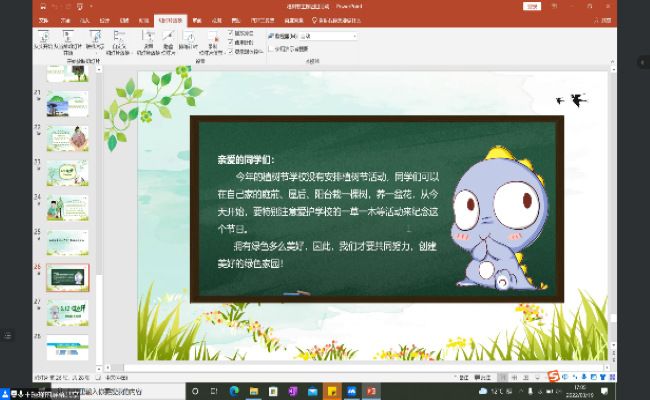Start Rehearse Timings

tap(189, 40)
